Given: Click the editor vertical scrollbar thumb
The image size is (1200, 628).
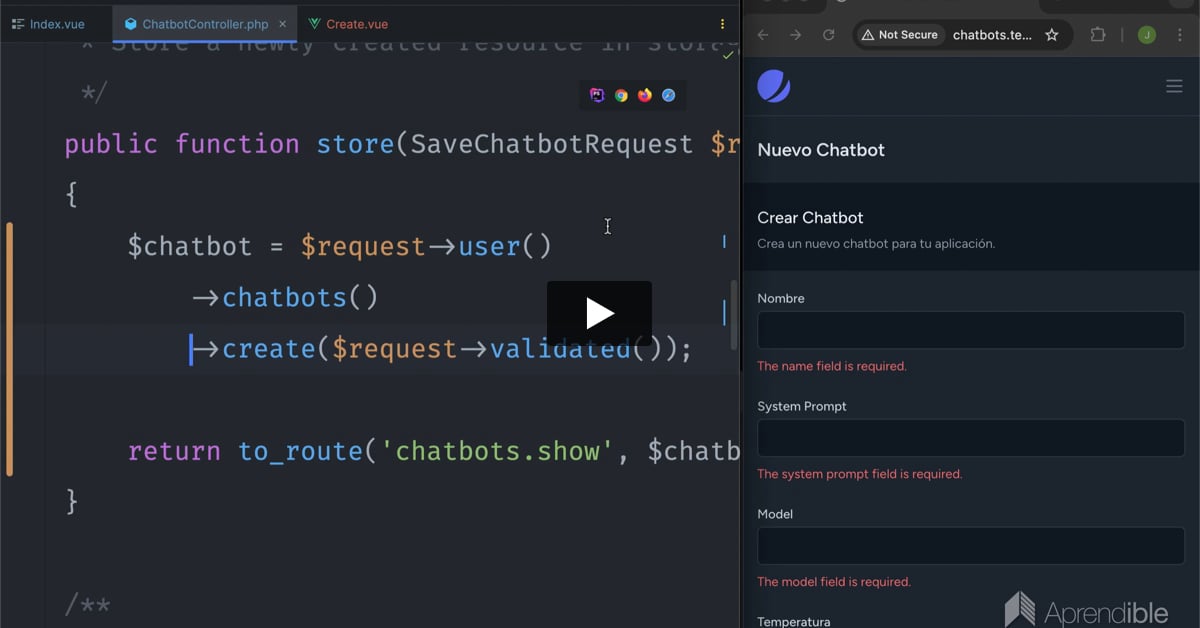Looking at the screenshot, I should (734, 314).
